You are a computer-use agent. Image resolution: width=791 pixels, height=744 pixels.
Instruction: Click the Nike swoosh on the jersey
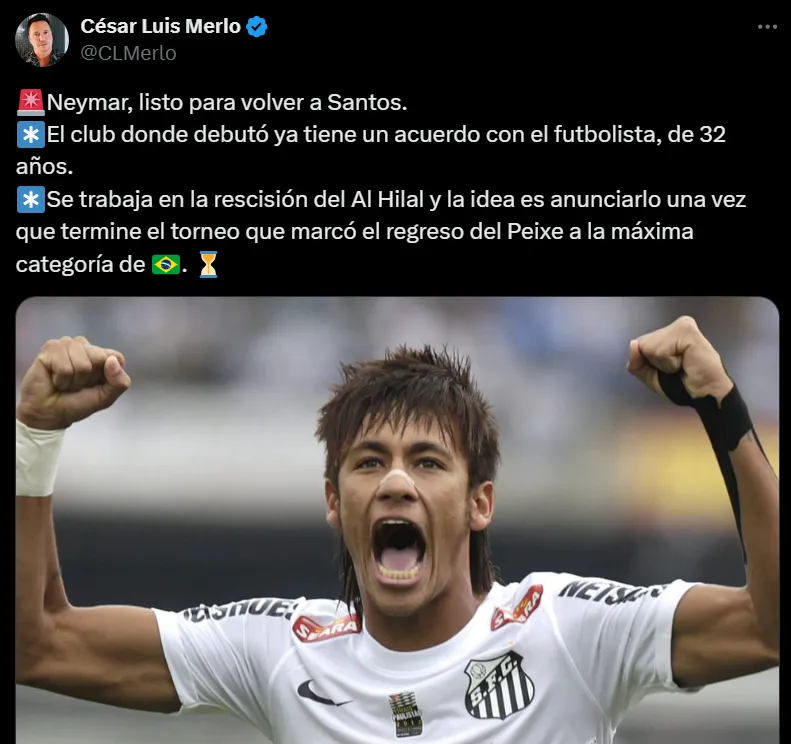coord(321,693)
